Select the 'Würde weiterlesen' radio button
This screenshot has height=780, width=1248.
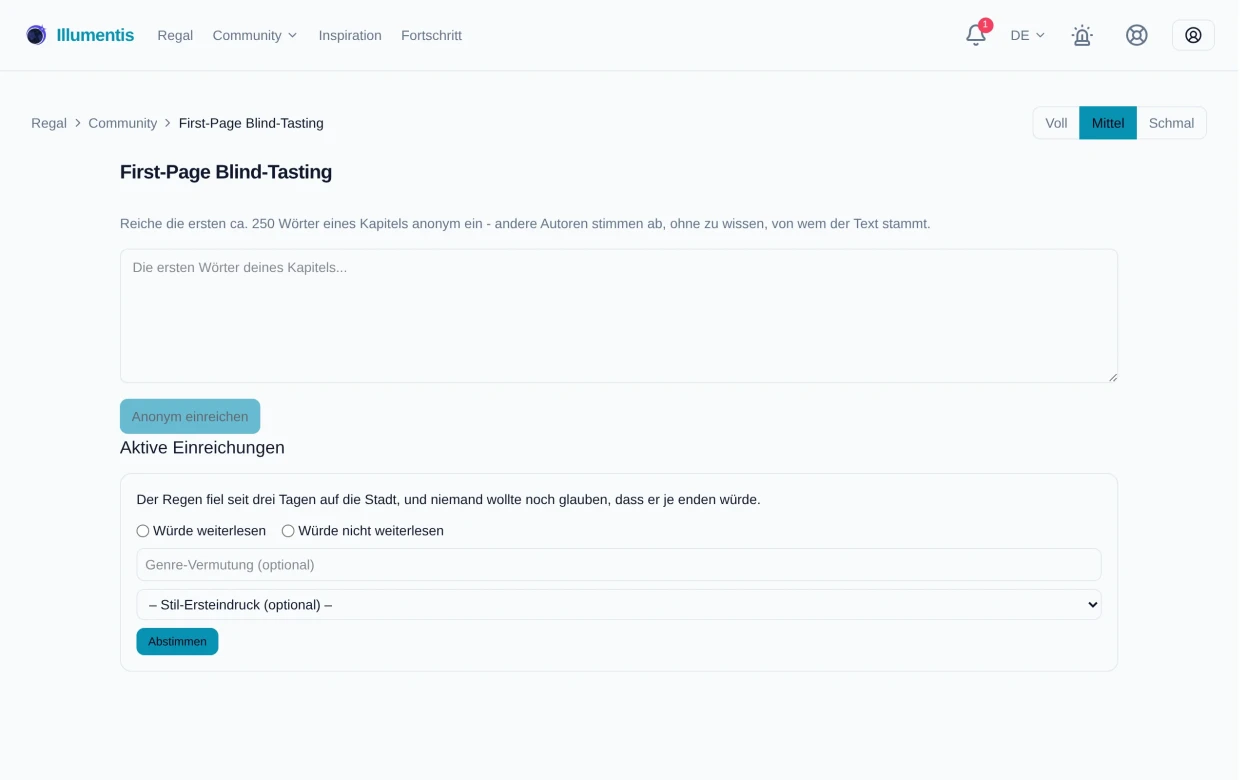pyautogui.click(x=143, y=531)
